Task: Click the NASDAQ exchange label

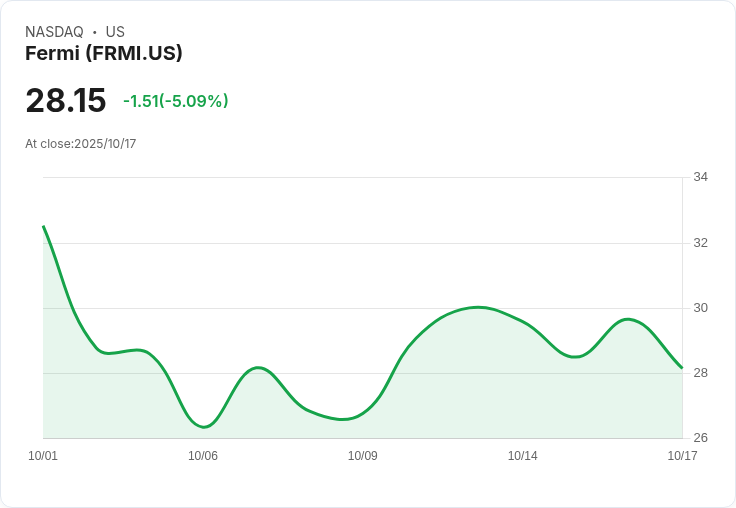Action: tap(54, 32)
